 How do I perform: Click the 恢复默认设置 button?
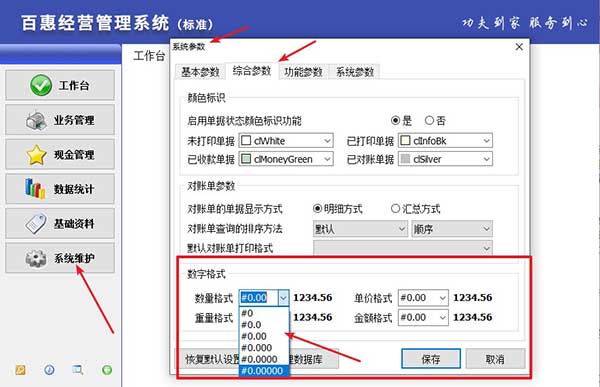click(x=208, y=359)
